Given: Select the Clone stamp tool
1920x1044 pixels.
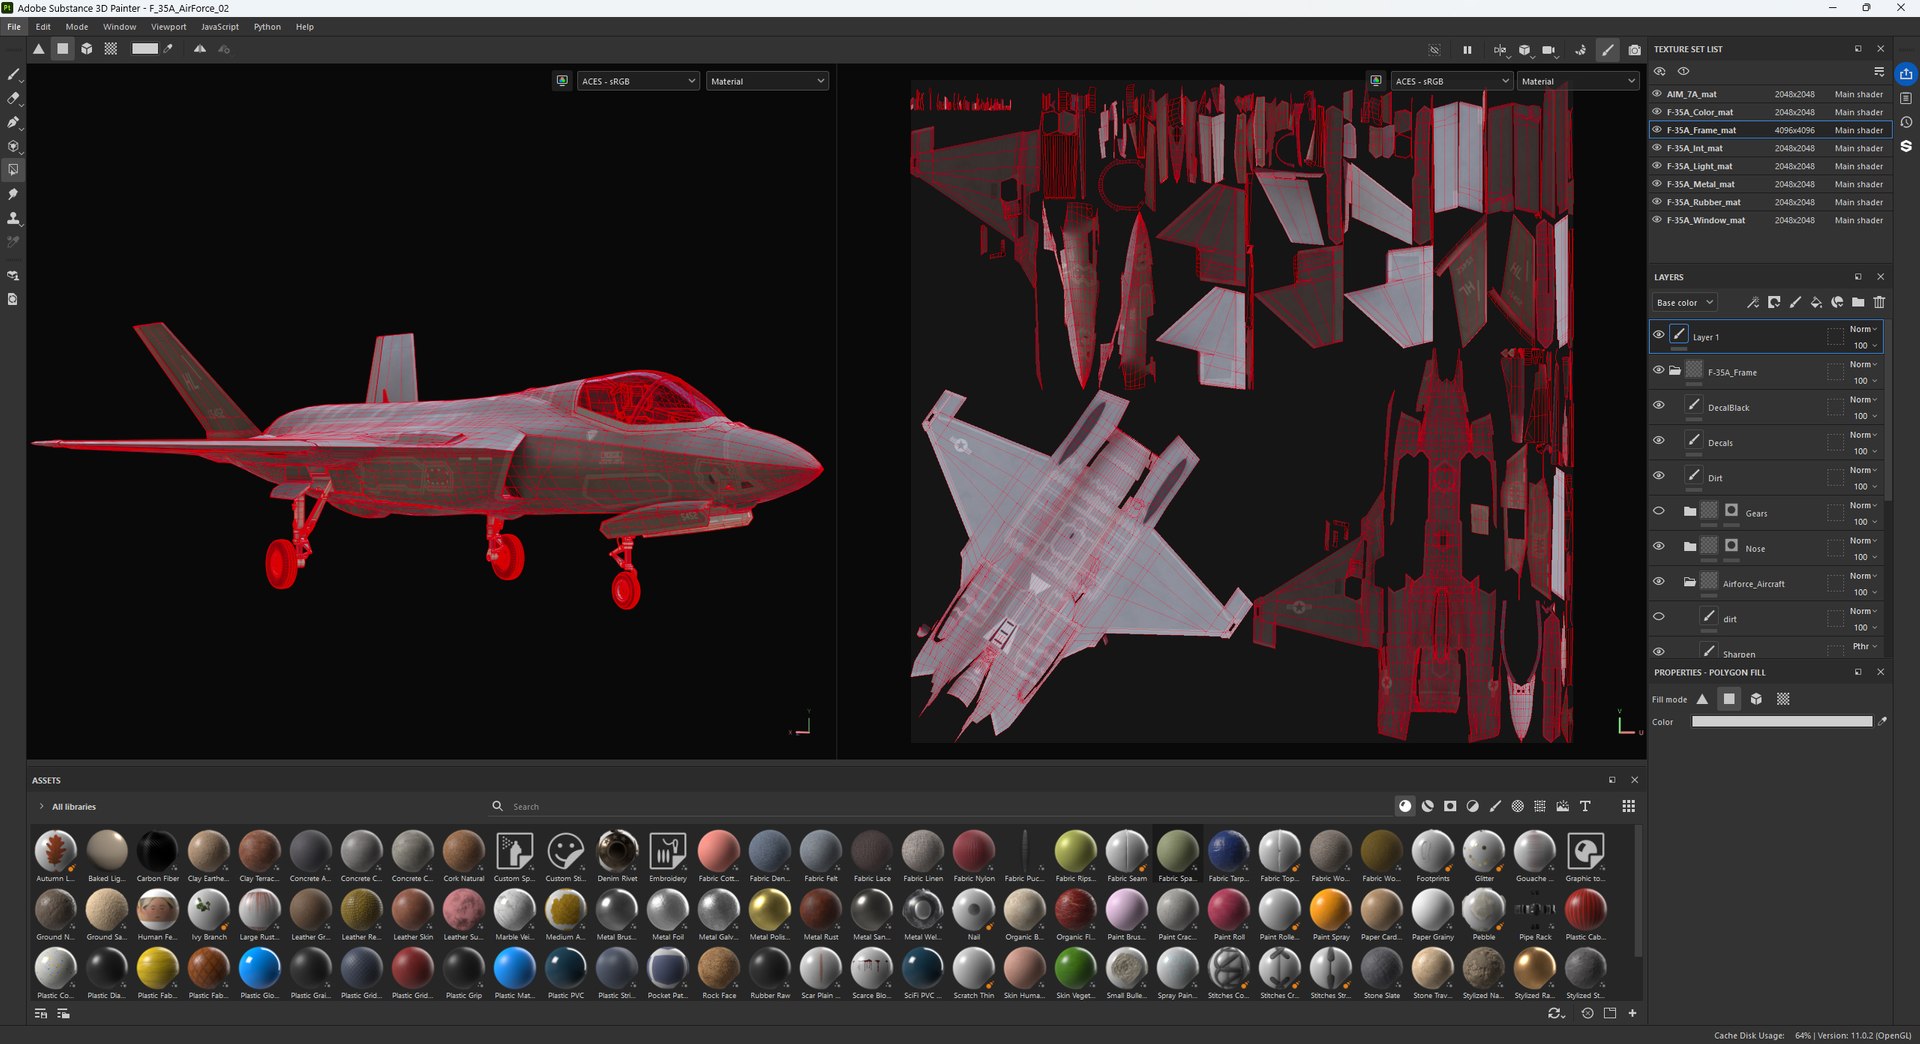Looking at the screenshot, I should point(13,218).
